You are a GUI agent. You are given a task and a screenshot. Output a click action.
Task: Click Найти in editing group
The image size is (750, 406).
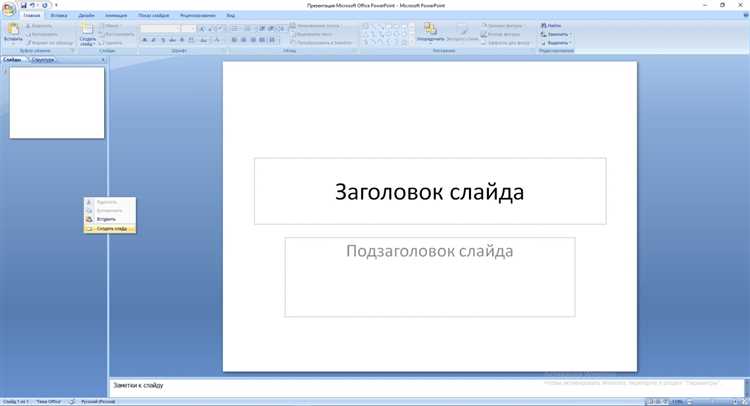pos(551,25)
